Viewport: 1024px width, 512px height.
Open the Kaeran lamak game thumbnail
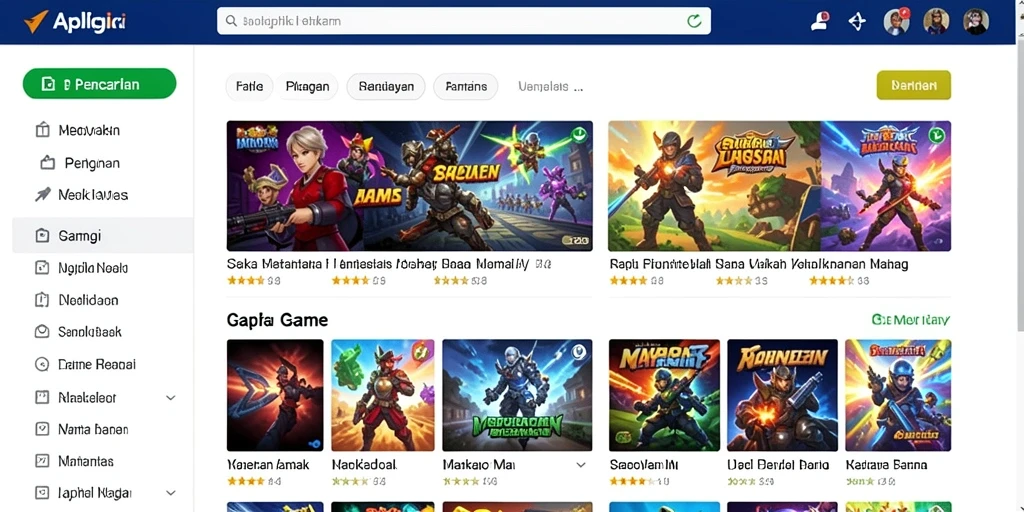pyautogui.click(x=275, y=395)
